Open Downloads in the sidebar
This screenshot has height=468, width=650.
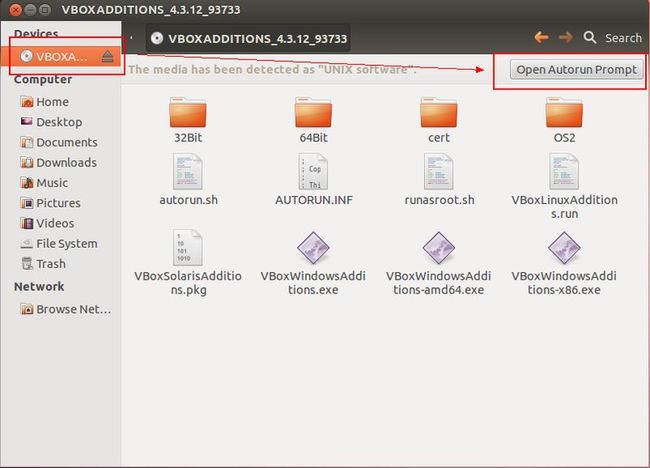click(61, 162)
